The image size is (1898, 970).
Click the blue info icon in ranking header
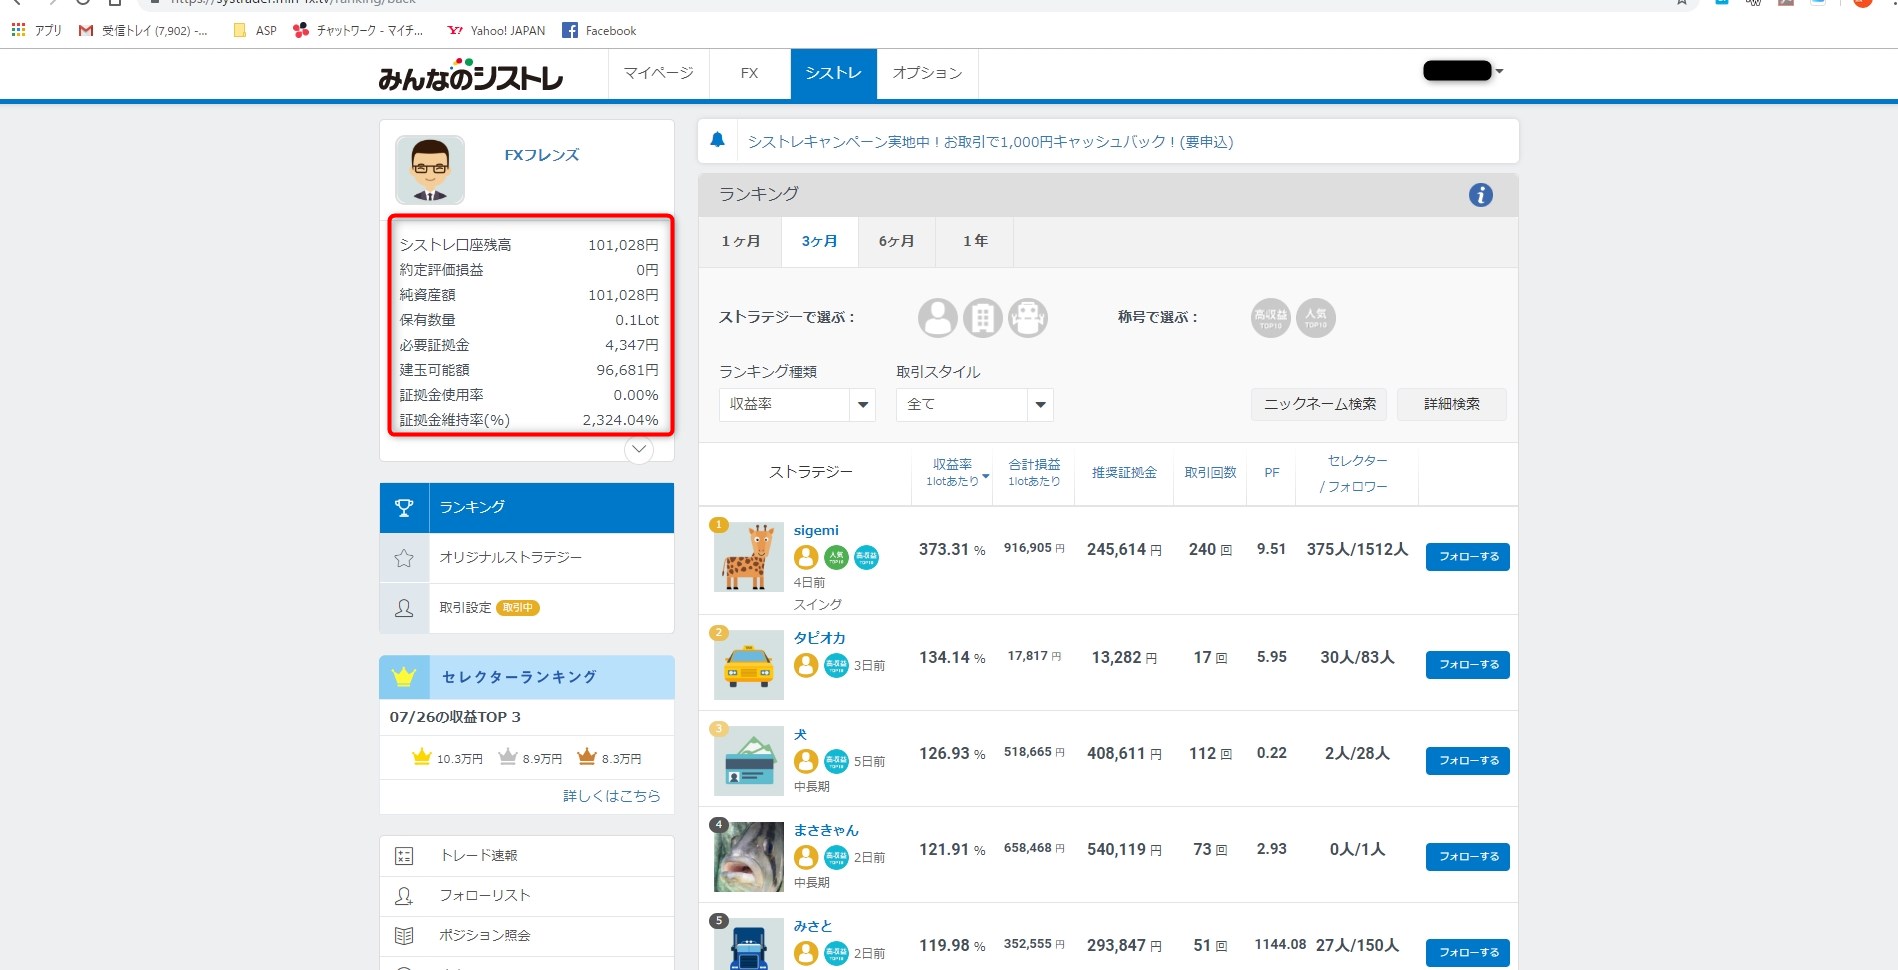coord(1480,195)
